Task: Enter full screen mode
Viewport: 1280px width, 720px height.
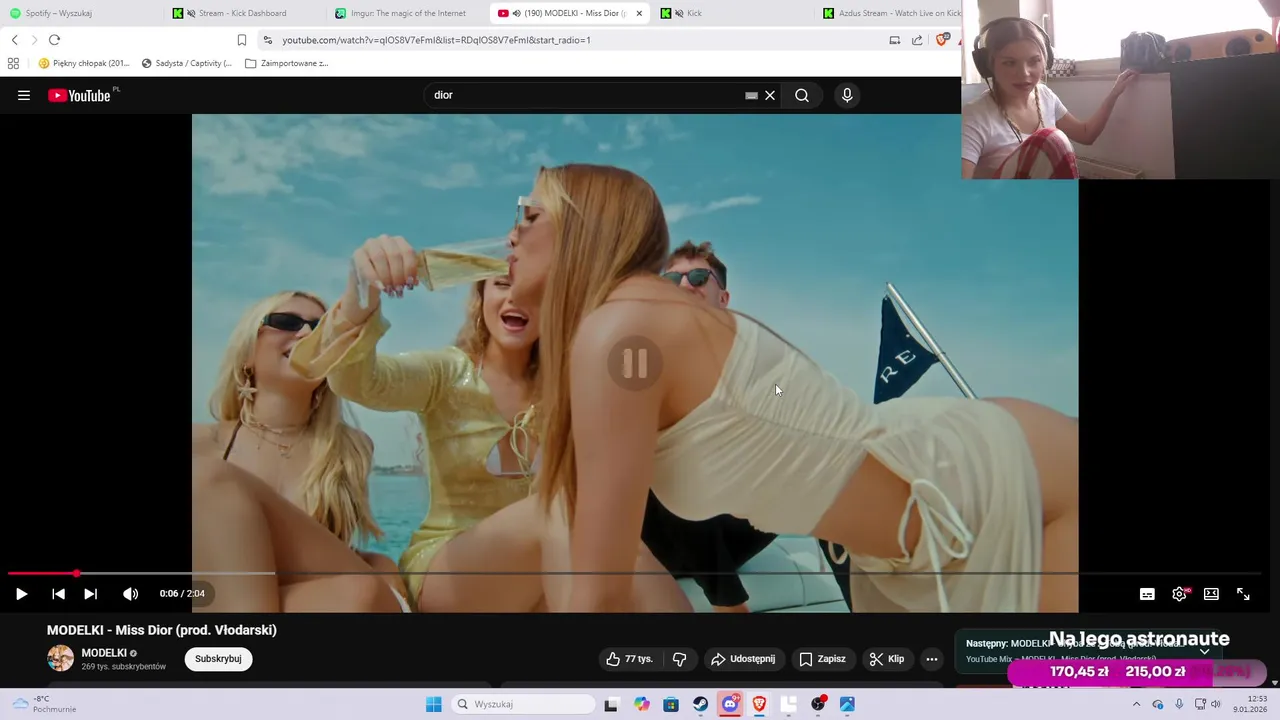Action: pyautogui.click(x=1243, y=594)
